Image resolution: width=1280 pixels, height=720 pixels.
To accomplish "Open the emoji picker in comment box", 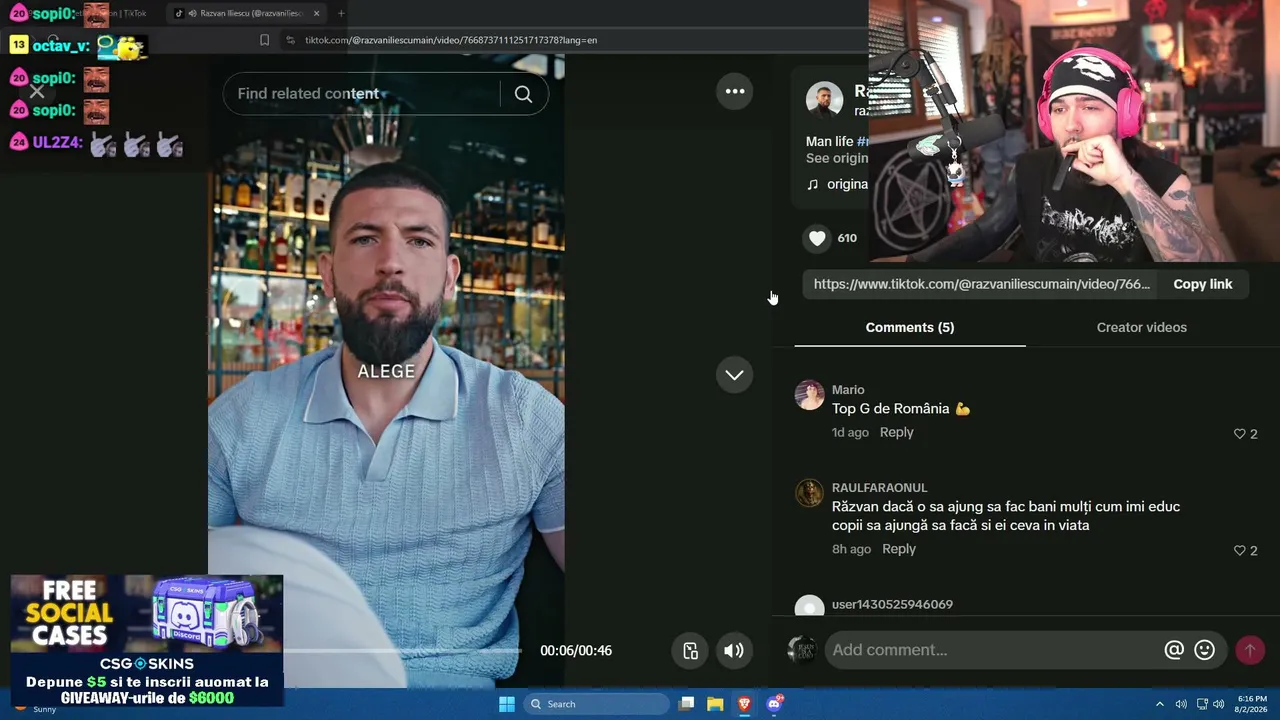I will (1205, 650).
